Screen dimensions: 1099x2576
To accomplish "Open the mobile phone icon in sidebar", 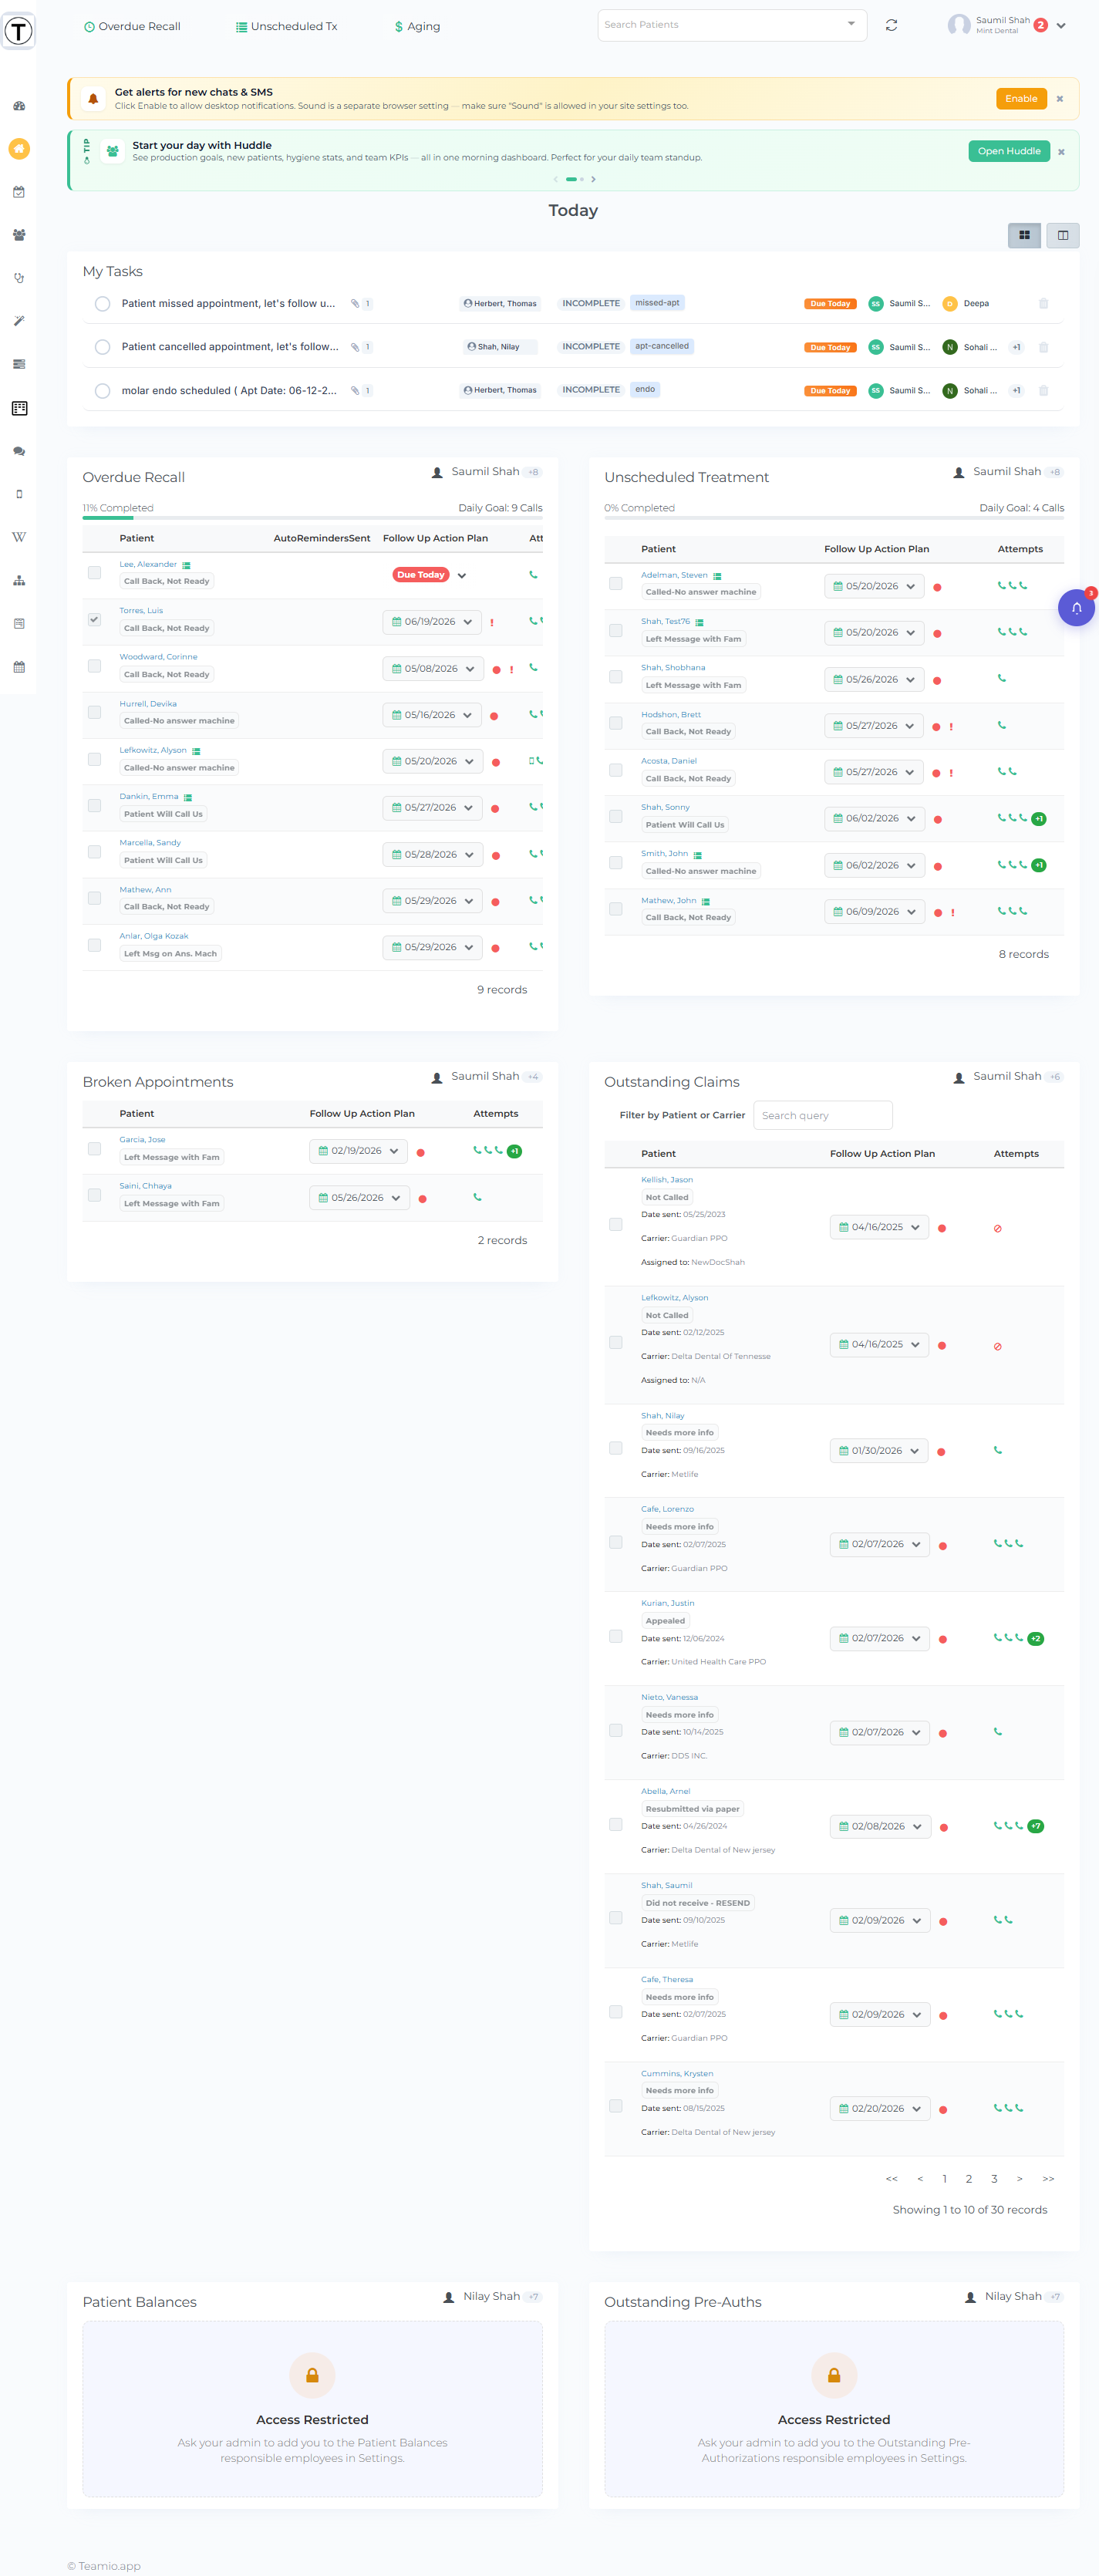I will (x=19, y=494).
